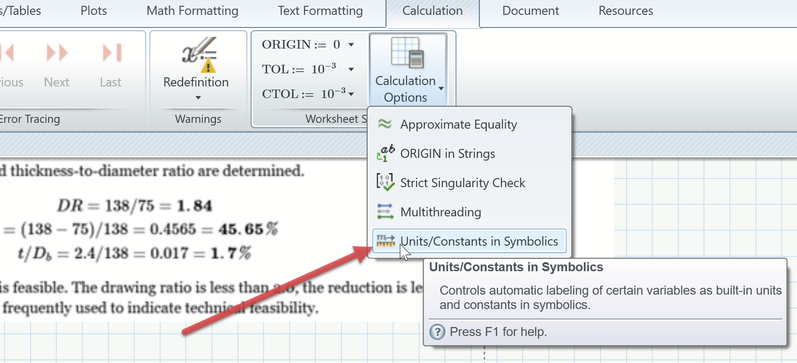Open the CTOL value dropdown
Screen dimensions: 797x363
351,94
